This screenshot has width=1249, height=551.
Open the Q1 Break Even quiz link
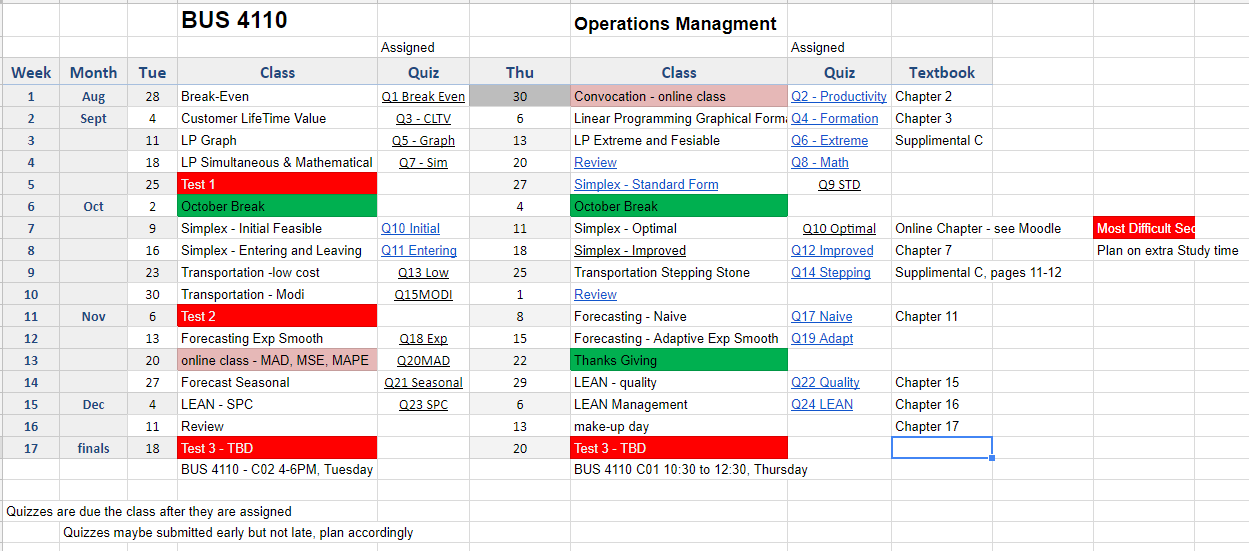[x=423, y=97]
